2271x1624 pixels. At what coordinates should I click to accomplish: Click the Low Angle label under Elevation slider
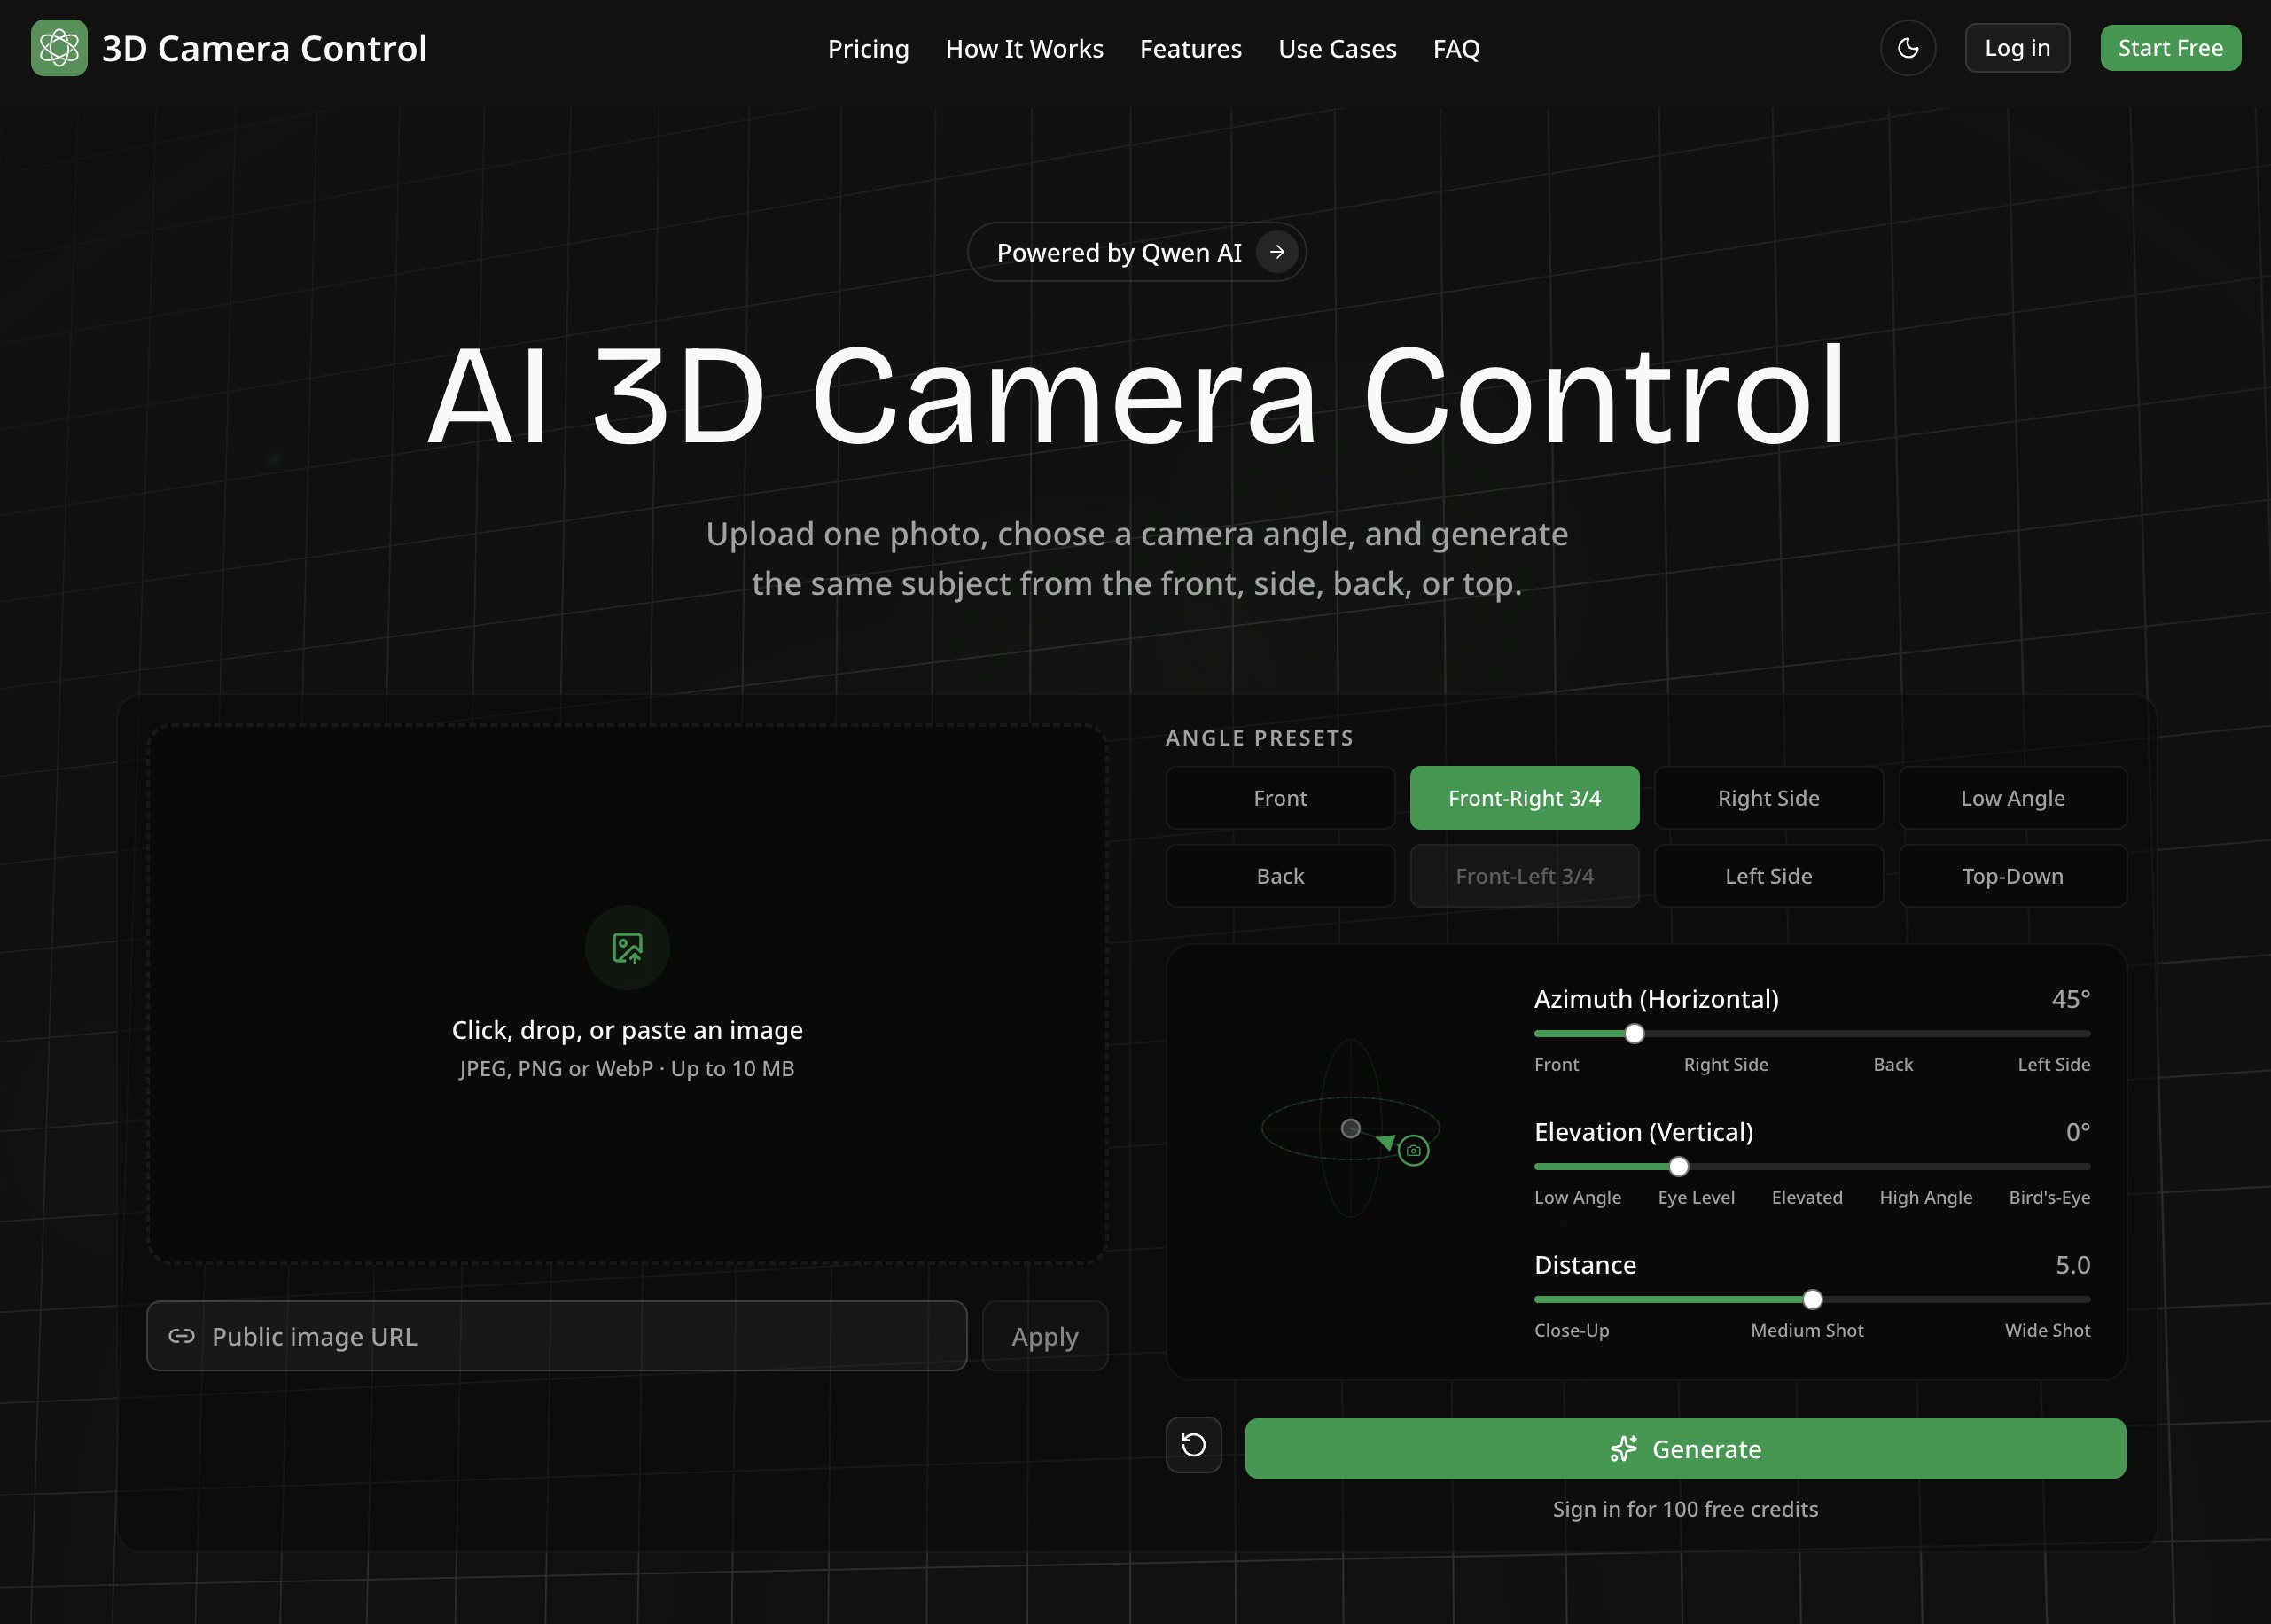pos(1577,1198)
